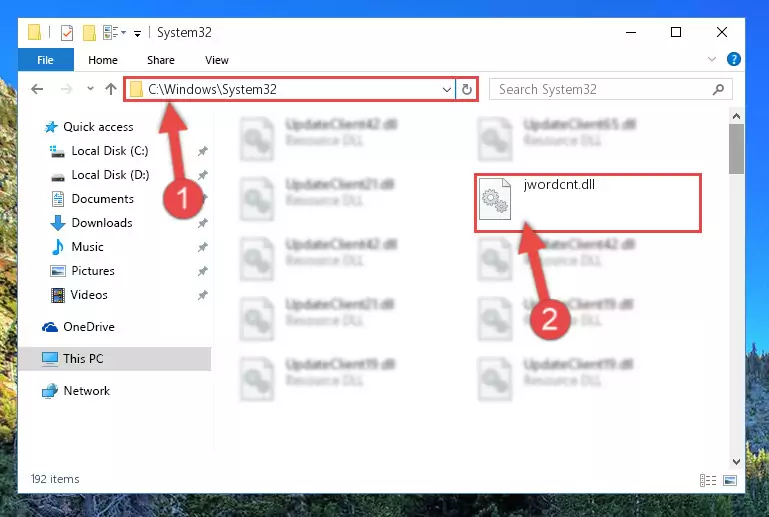
Task: Open the File menu tab
Action: click(x=46, y=60)
